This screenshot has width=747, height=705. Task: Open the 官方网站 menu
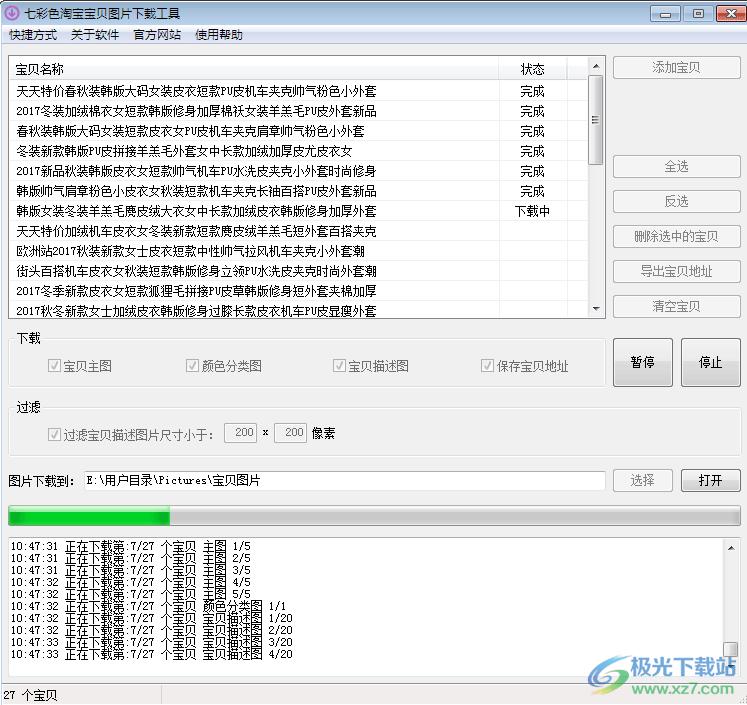tap(157, 35)
